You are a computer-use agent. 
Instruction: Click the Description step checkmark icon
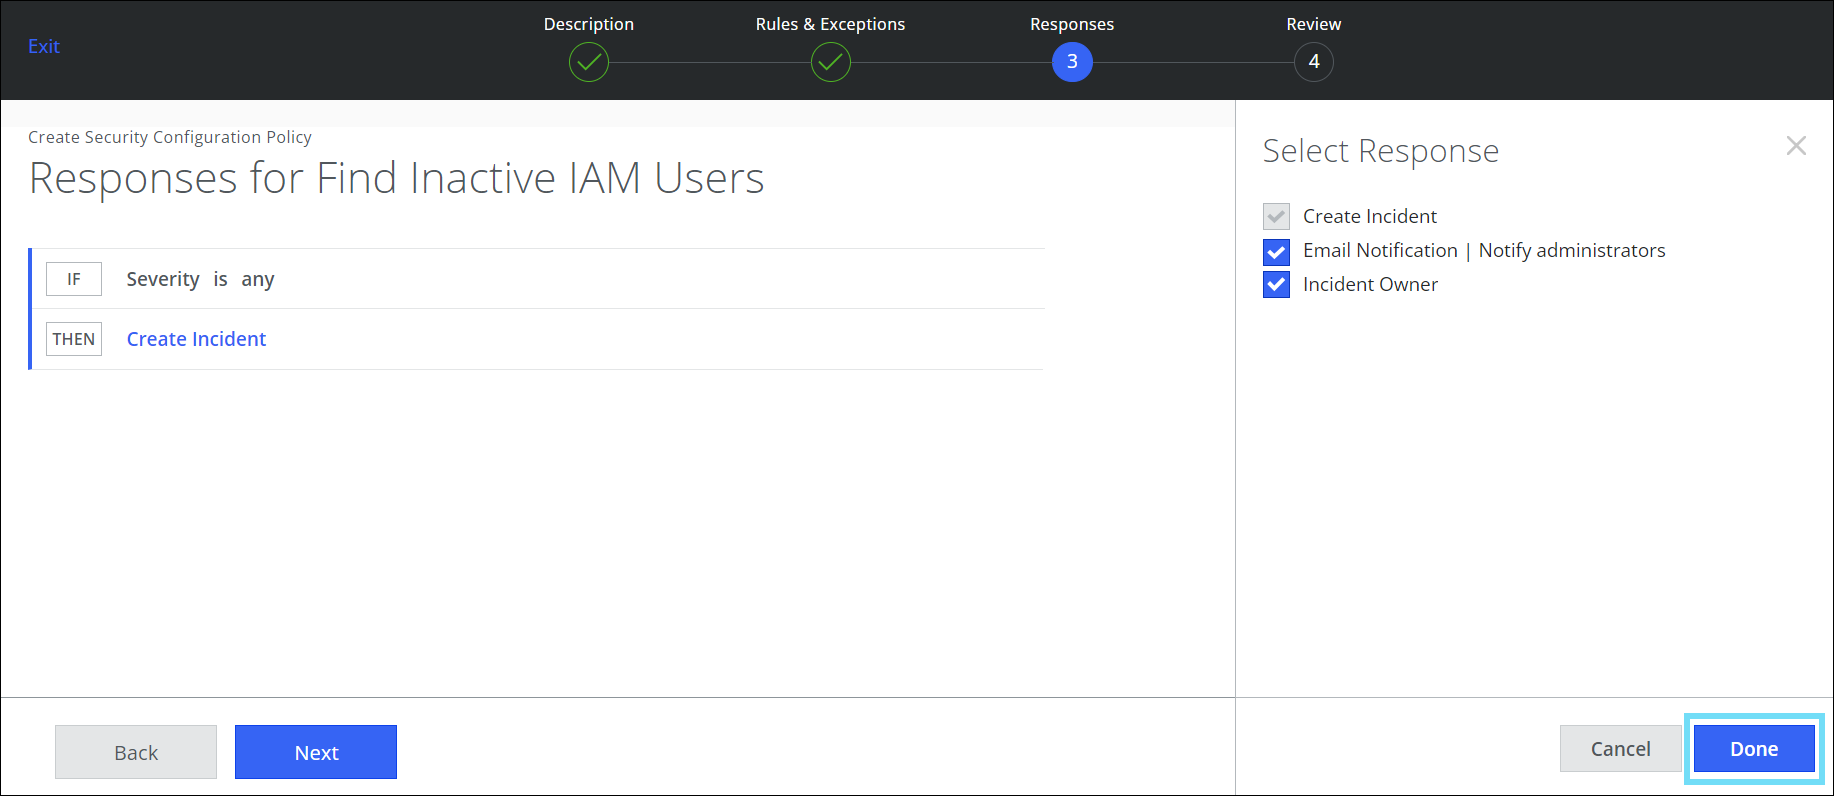click(x=589, y=62)
